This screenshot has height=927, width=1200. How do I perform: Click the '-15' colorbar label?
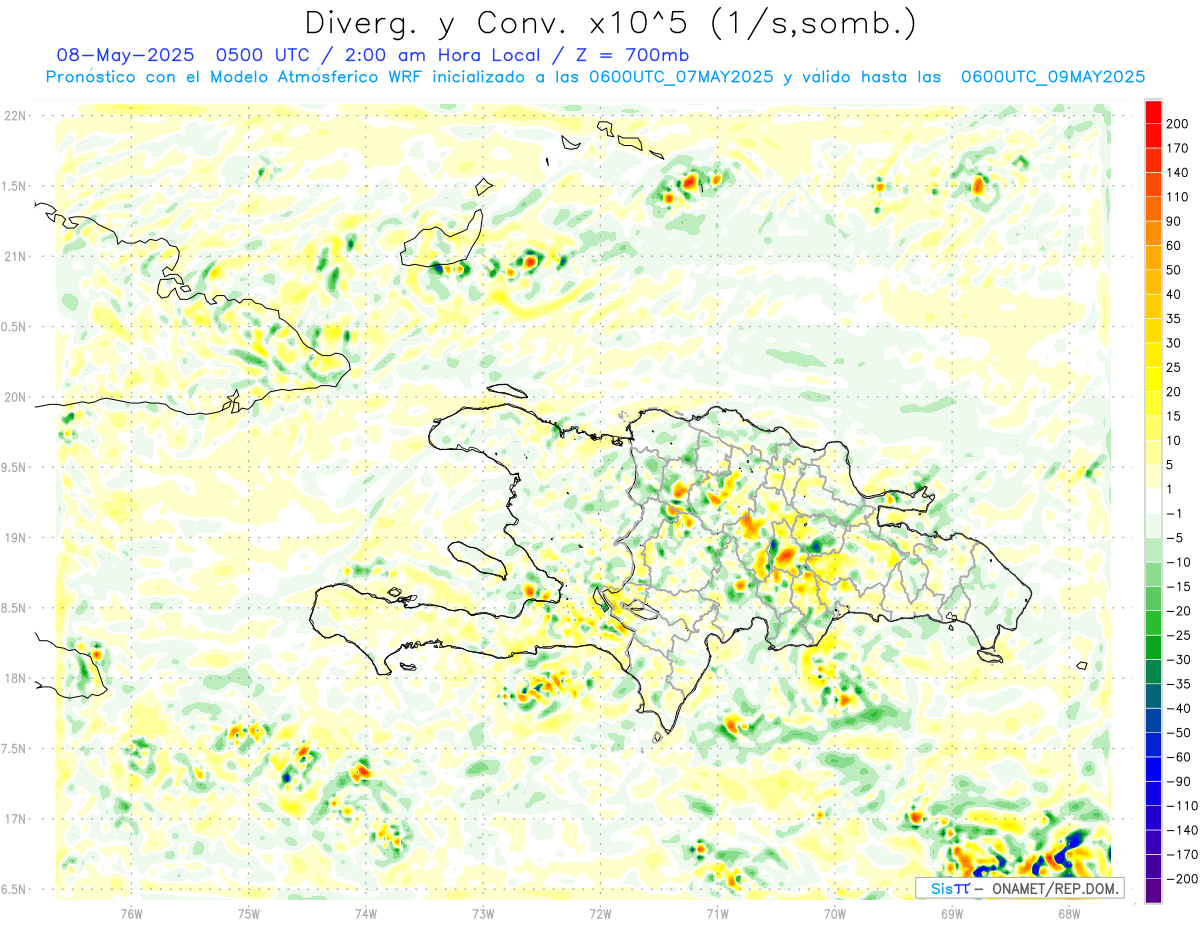pyautogui.click(x=1177, y=586)
